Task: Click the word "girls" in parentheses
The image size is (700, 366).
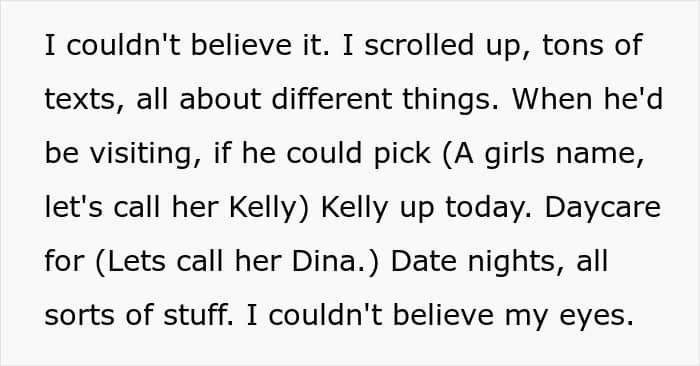Action: click(x=514, y=154)
